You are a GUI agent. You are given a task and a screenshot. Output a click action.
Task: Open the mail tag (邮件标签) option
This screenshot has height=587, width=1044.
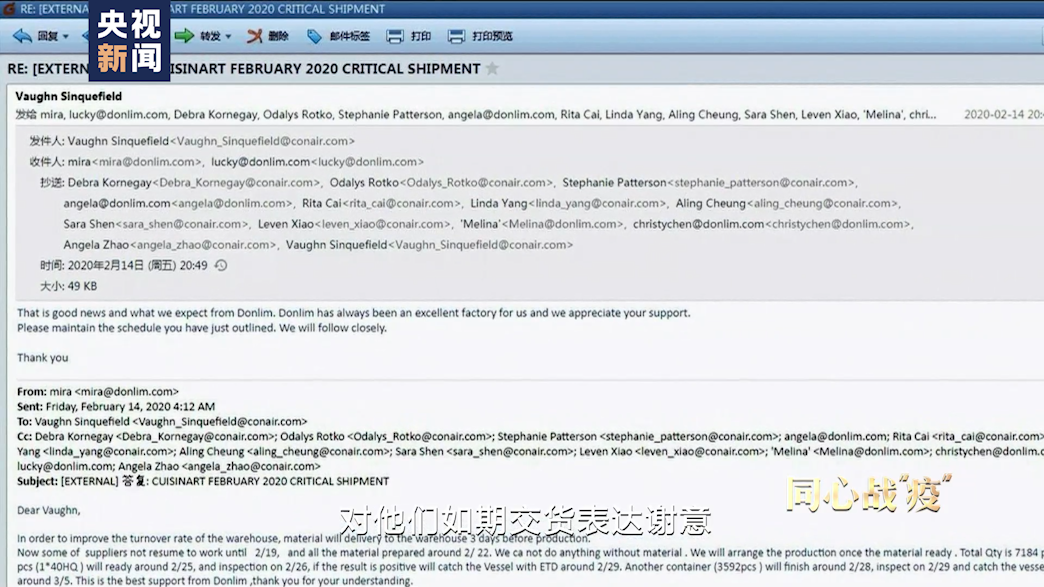pos(338,36)
